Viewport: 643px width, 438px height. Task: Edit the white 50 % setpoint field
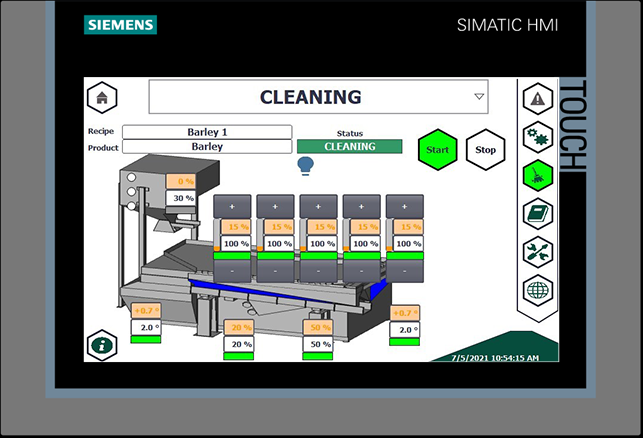tap(318, 344)
